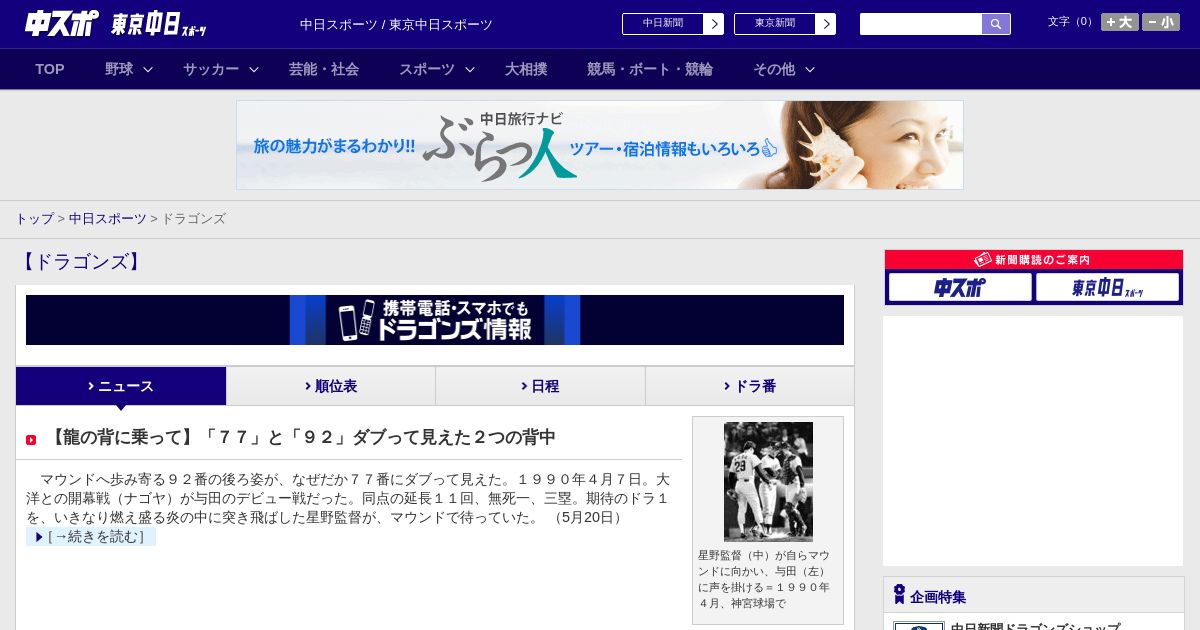The width and height of the screenshot is (1200, 630).
Task: Click arrow next to 中日新聞 button
Action: pos(714,24)
